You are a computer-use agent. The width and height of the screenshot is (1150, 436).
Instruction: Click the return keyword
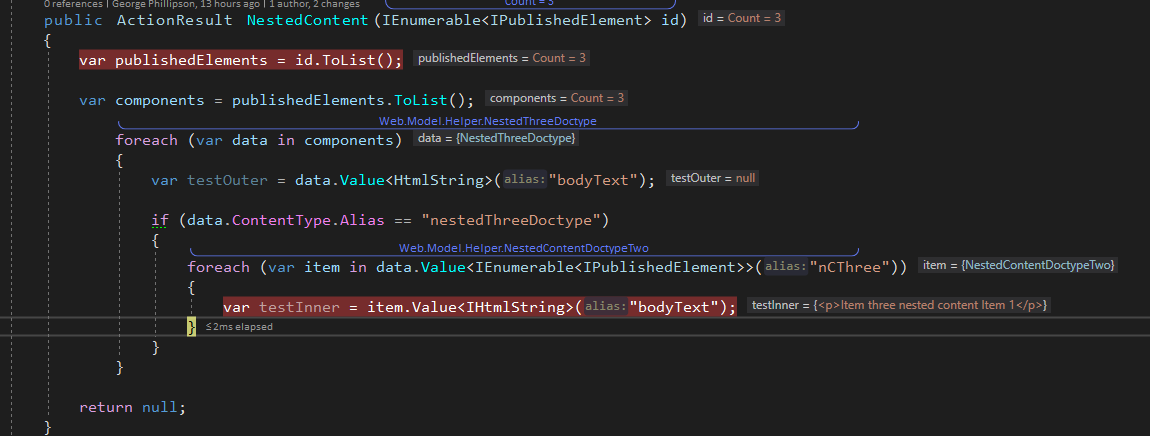click(106, 407)
